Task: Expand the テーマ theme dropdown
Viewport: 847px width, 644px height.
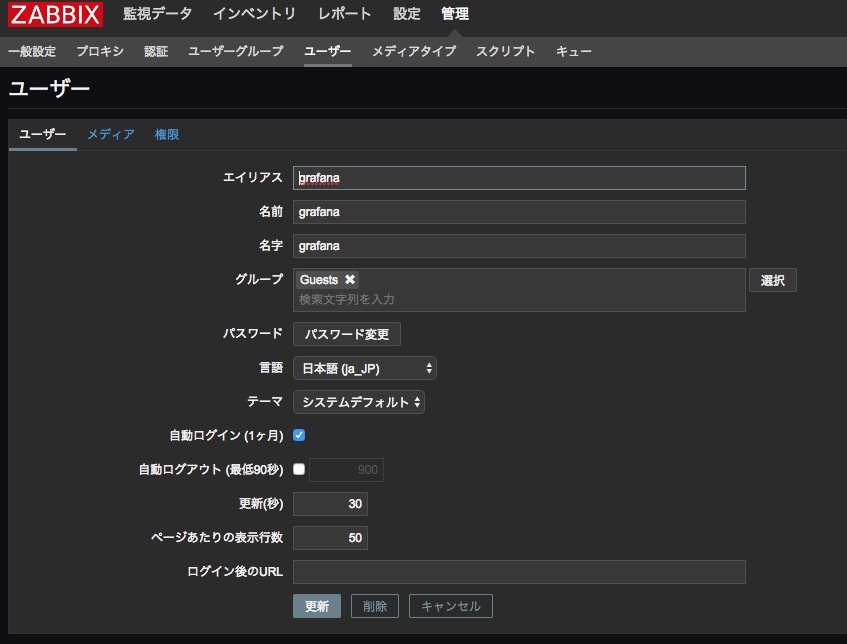Action: coord(358,402)
